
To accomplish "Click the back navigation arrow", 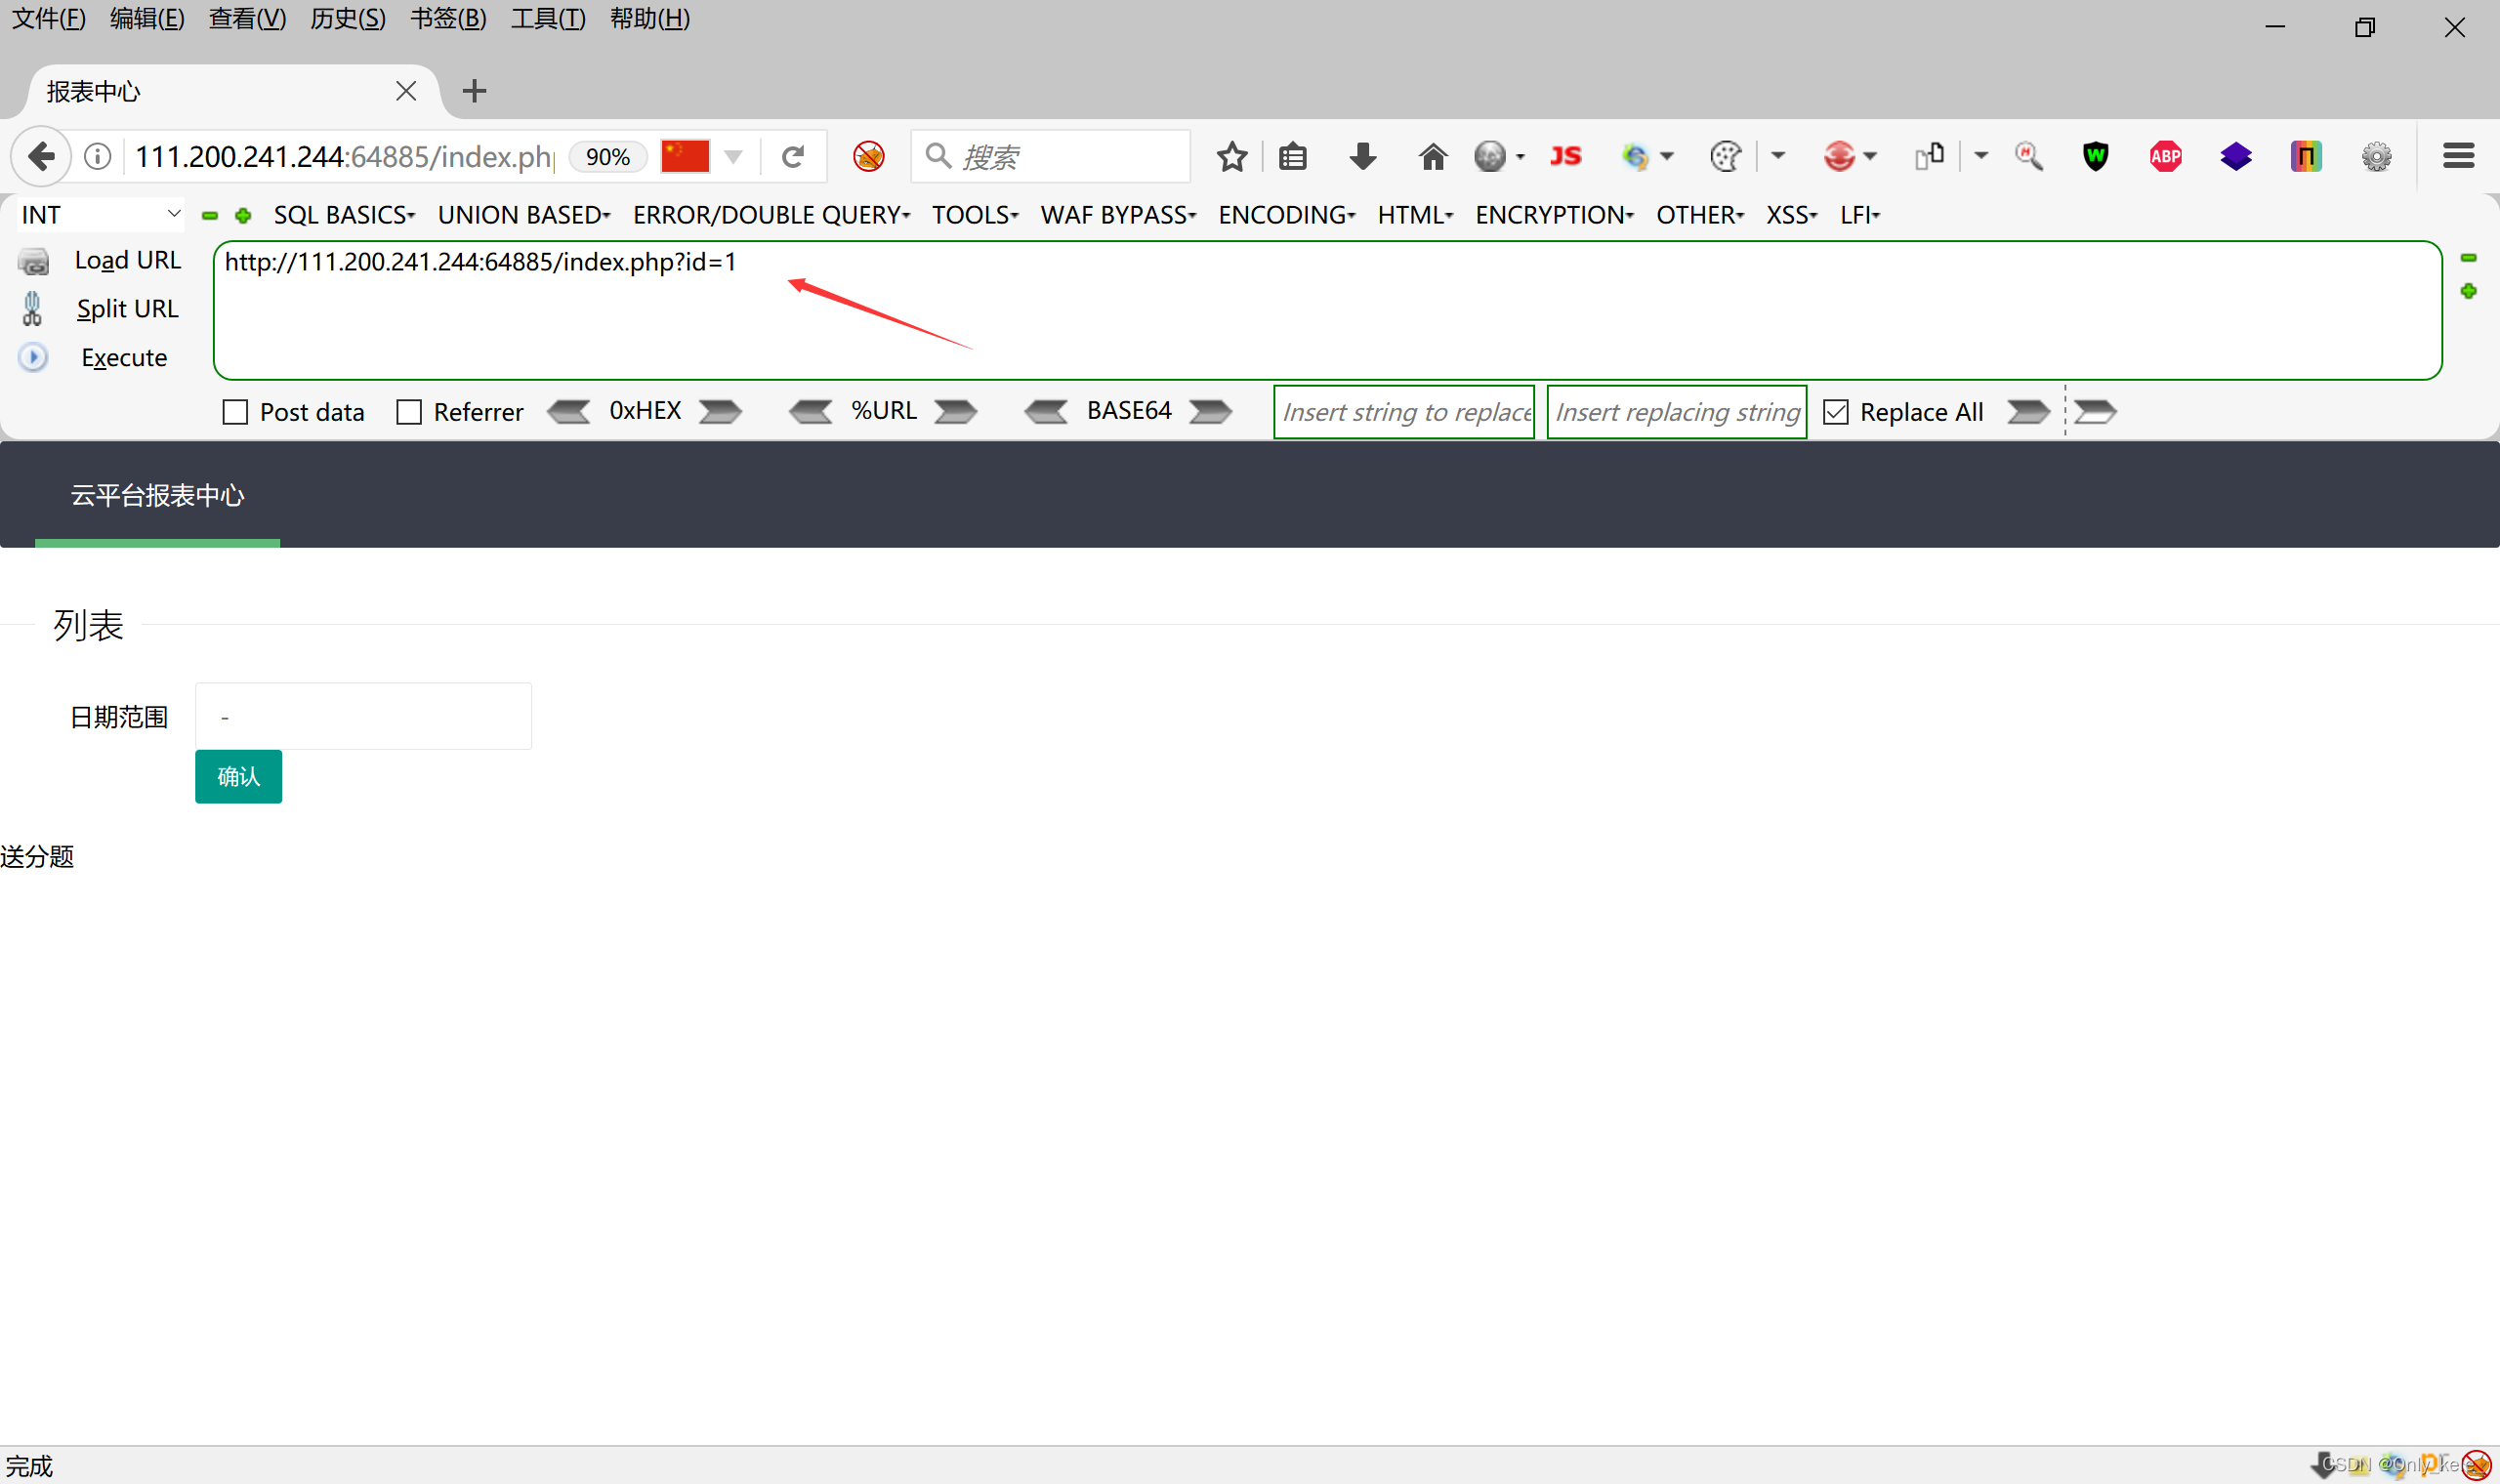I will (41, 157).
